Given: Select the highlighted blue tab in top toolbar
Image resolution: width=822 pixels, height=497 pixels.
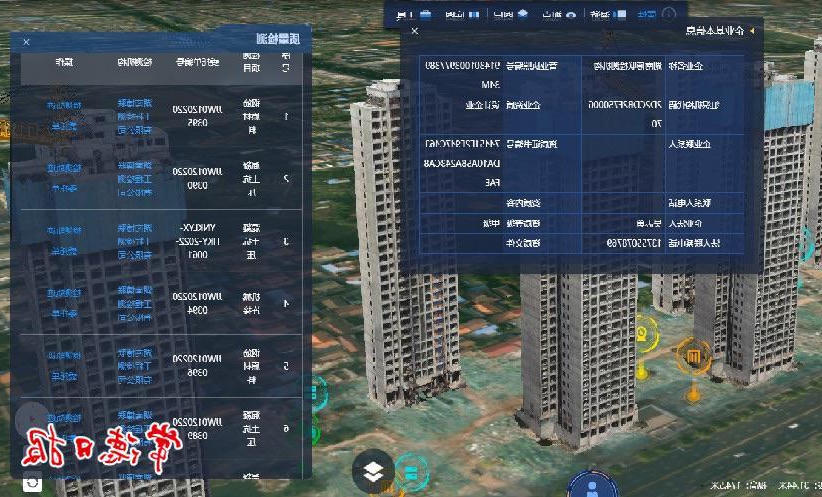Looking at the screenshot, I should (x=646, y=14).
